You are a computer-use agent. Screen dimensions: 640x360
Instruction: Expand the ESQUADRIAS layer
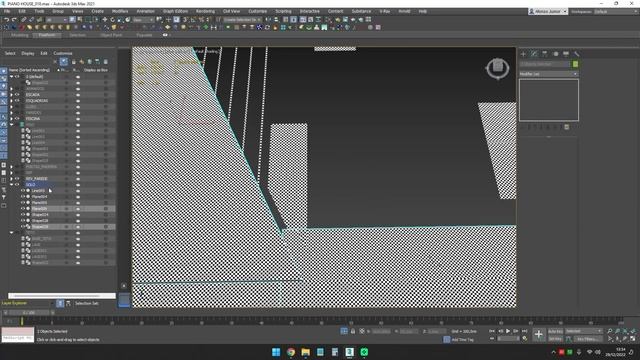coord(11,101)
